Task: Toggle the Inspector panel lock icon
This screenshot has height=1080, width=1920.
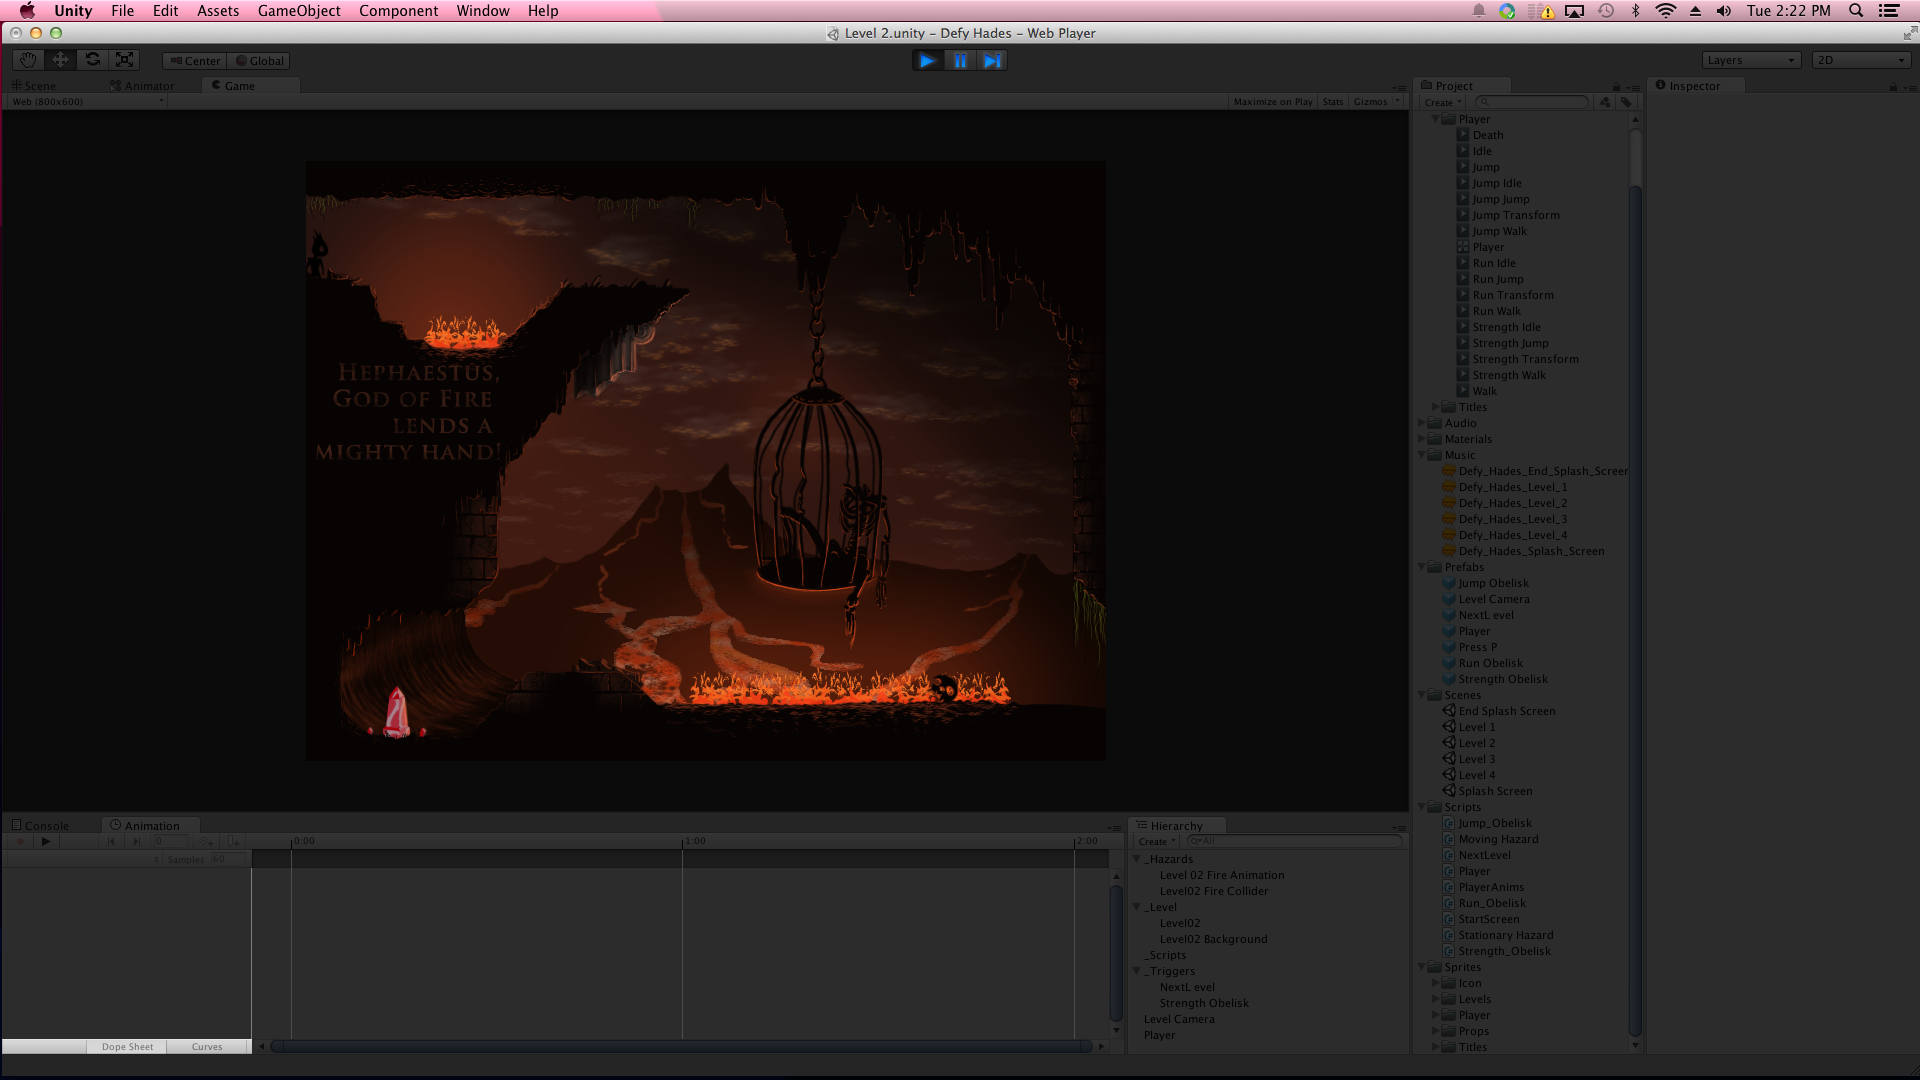Action: (1892, 87)
